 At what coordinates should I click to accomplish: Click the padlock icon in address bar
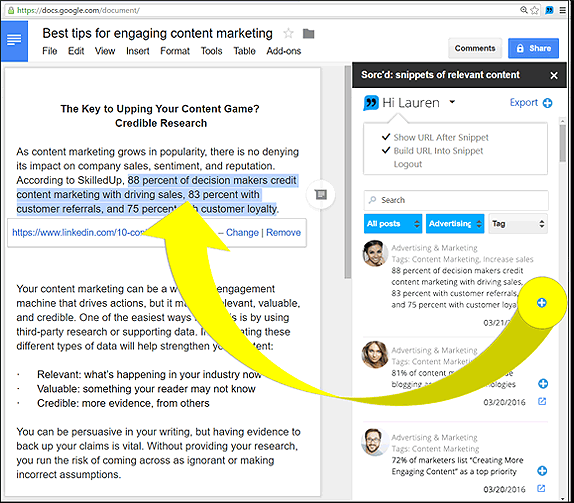(x=11, y=10)
